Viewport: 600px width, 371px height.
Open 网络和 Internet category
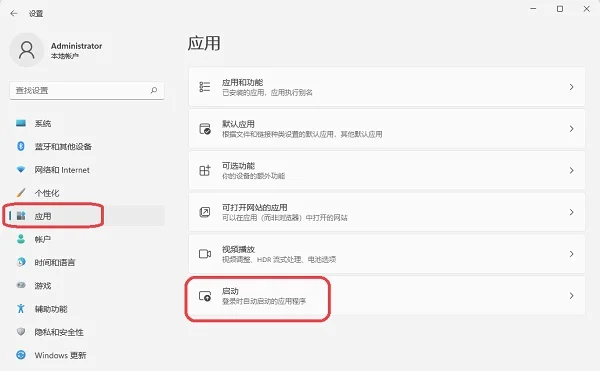87,170
